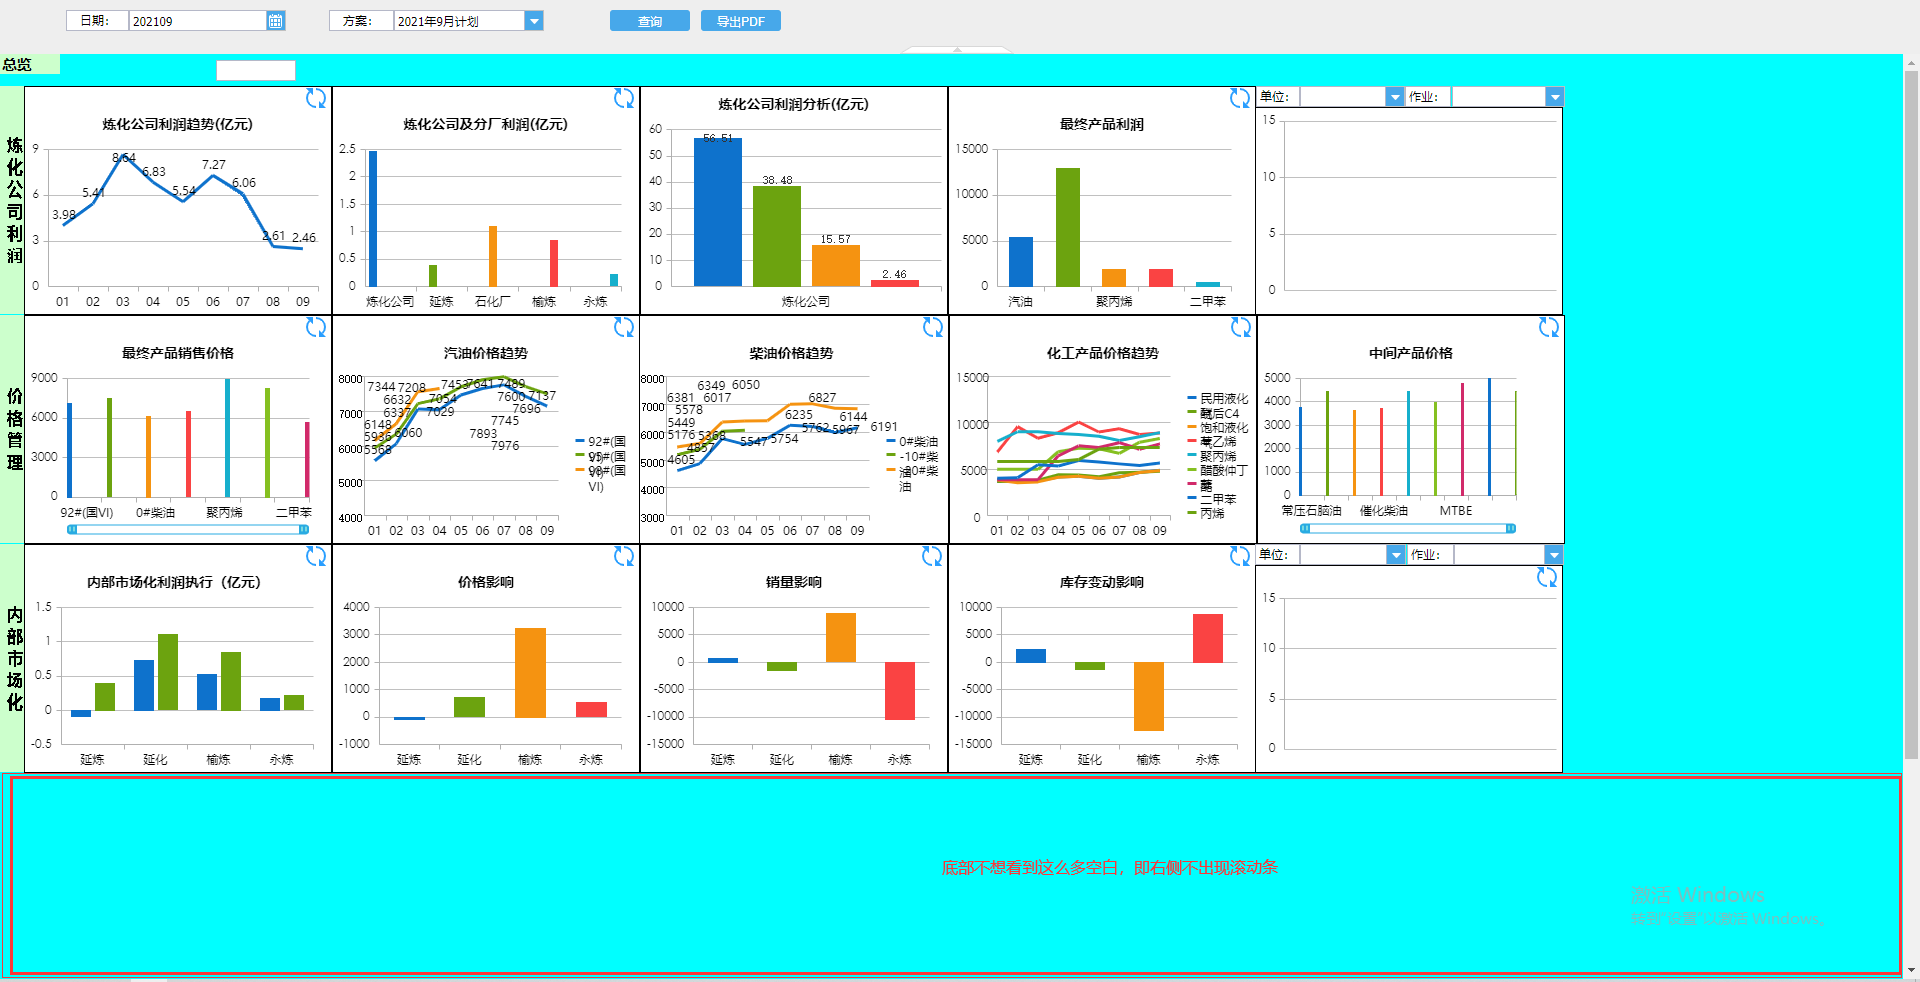This screenshot has width=1920, height=982.
Task: Click the red 永炼 bar in 销量影响
Action: 900,691
